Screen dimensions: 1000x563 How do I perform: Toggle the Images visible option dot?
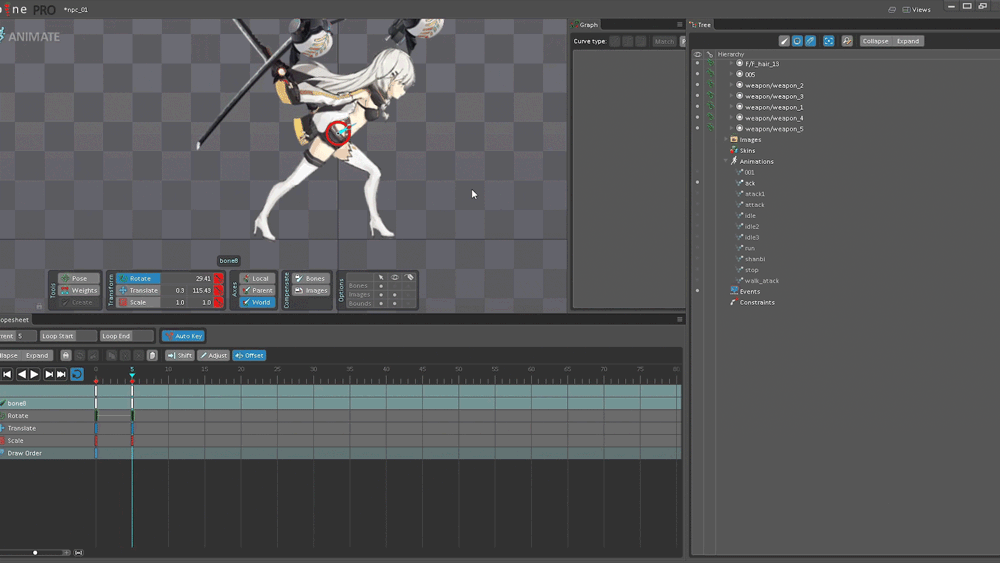[395, 295]
